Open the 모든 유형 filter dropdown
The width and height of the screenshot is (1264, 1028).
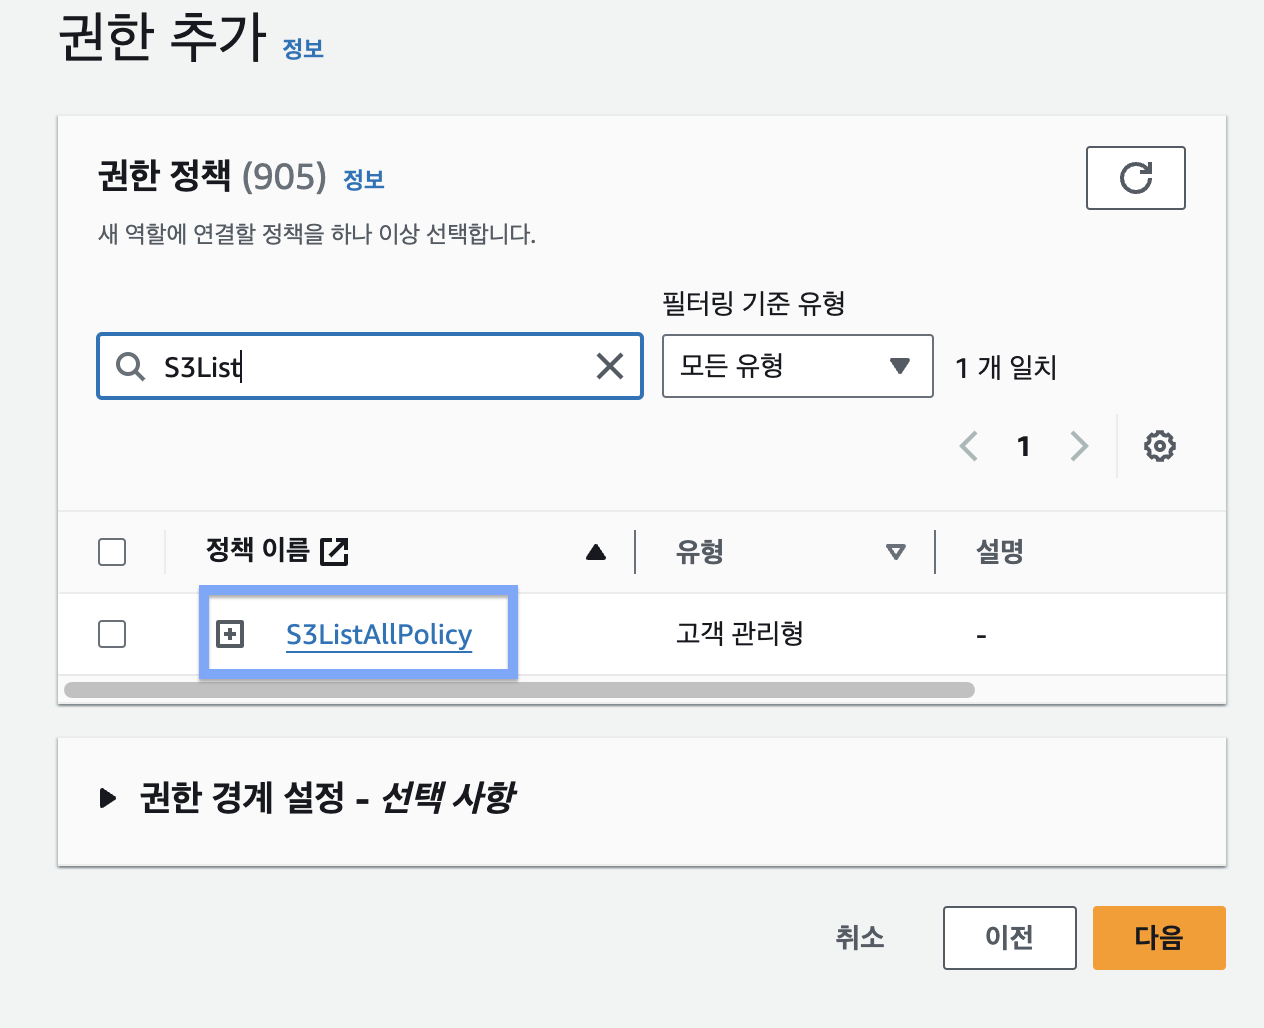click(797, 366)
